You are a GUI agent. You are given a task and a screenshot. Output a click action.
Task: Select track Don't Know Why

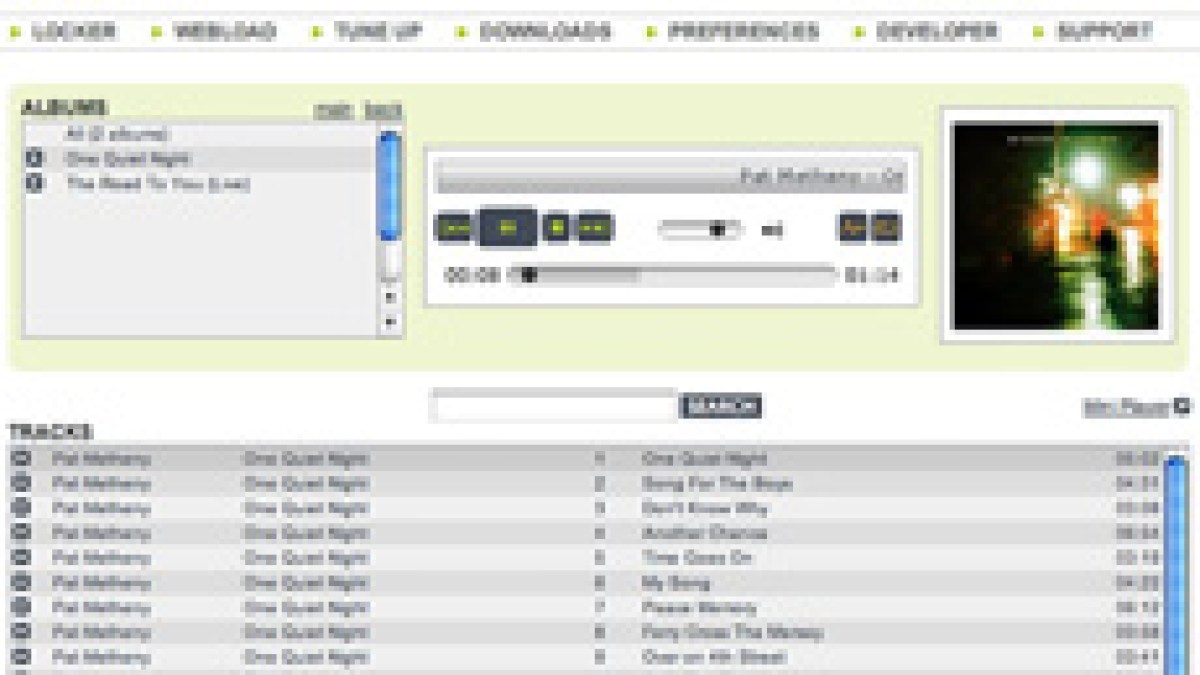pyautogui.click(x=705, y=508)
